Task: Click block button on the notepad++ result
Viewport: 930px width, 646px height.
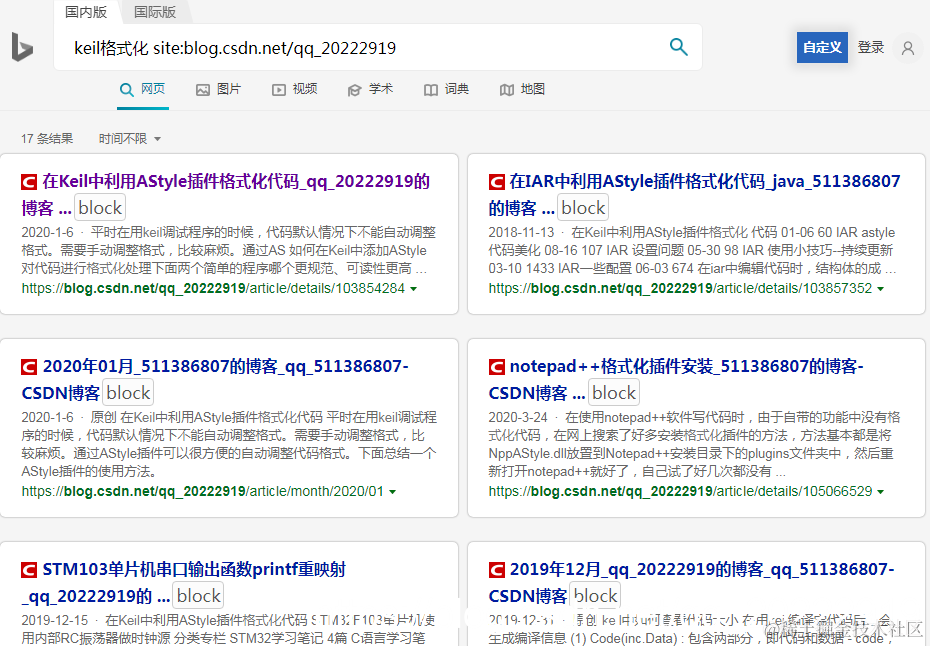Action: point(614,393)
